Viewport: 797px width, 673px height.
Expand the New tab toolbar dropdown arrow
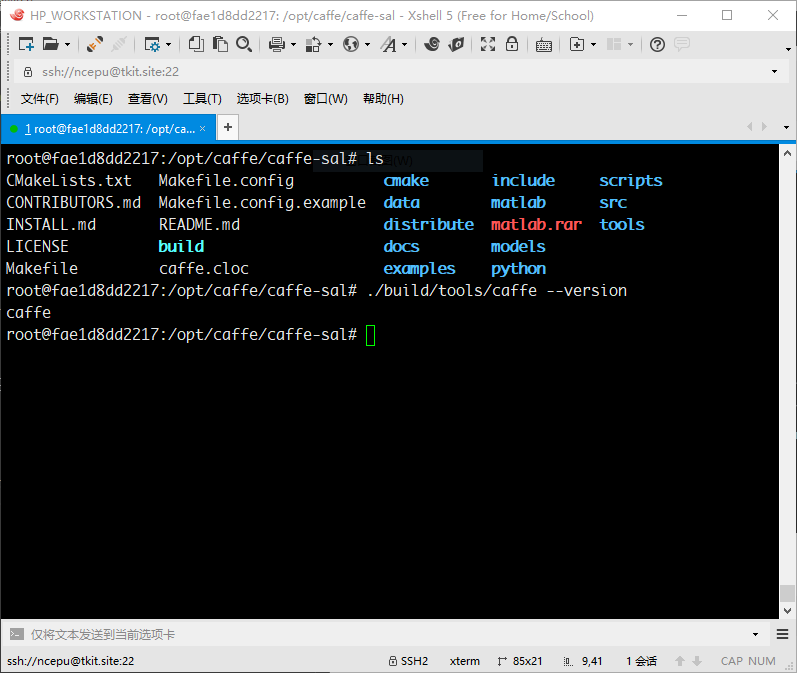coord(594,45)
